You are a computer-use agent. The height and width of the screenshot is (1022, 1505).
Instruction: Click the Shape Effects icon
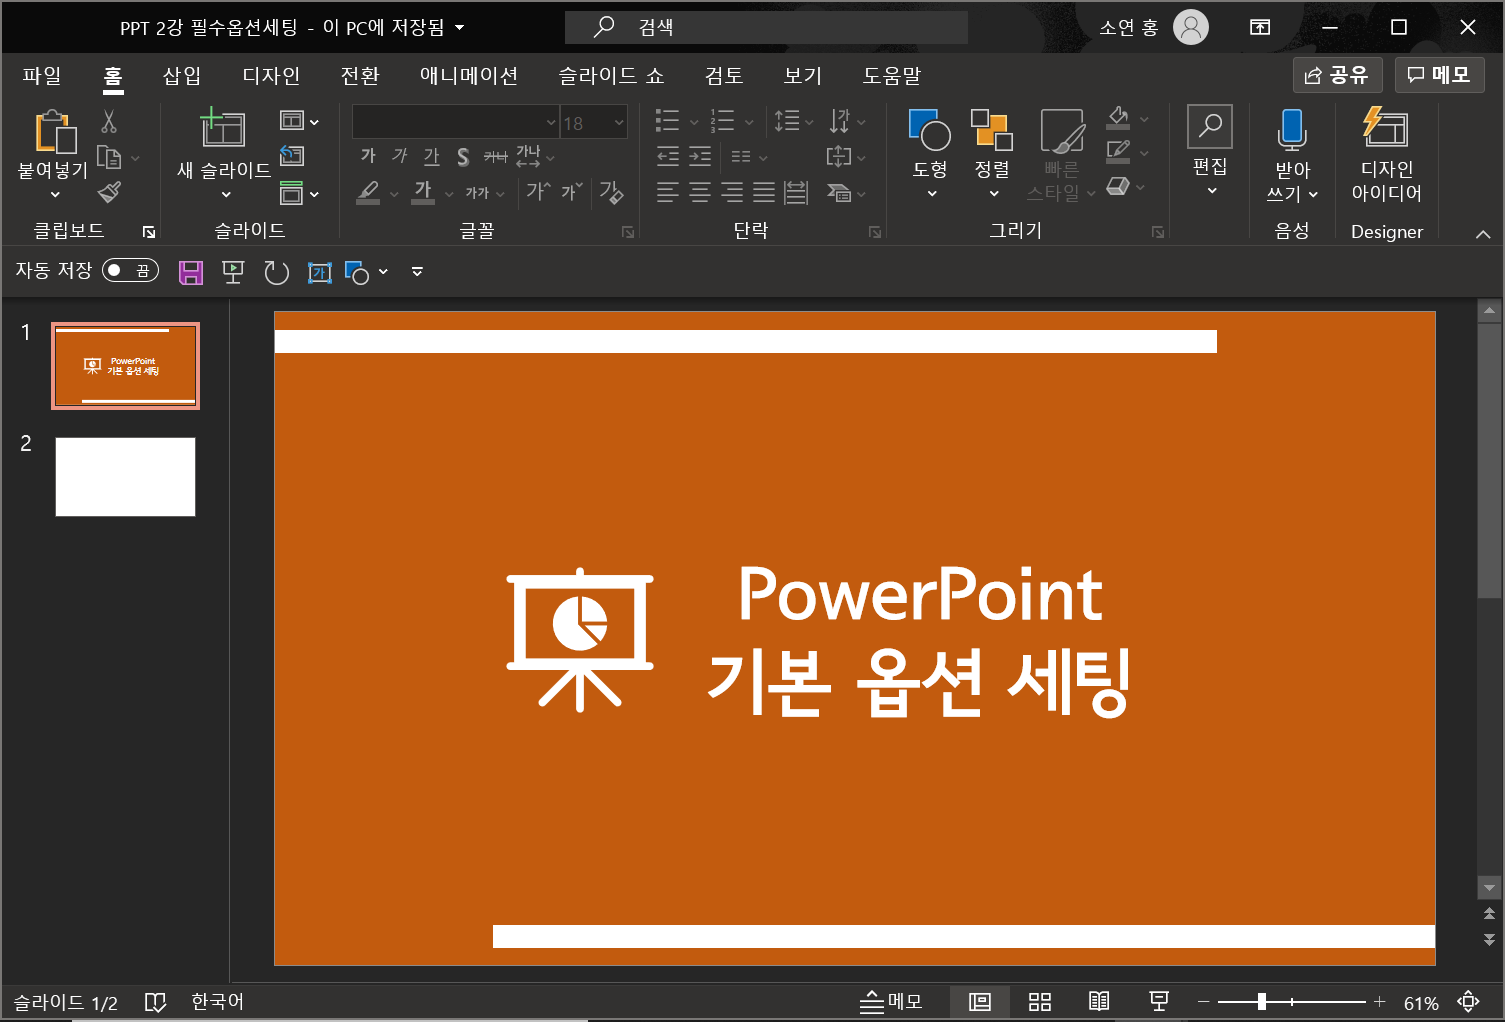point(1118,186)
